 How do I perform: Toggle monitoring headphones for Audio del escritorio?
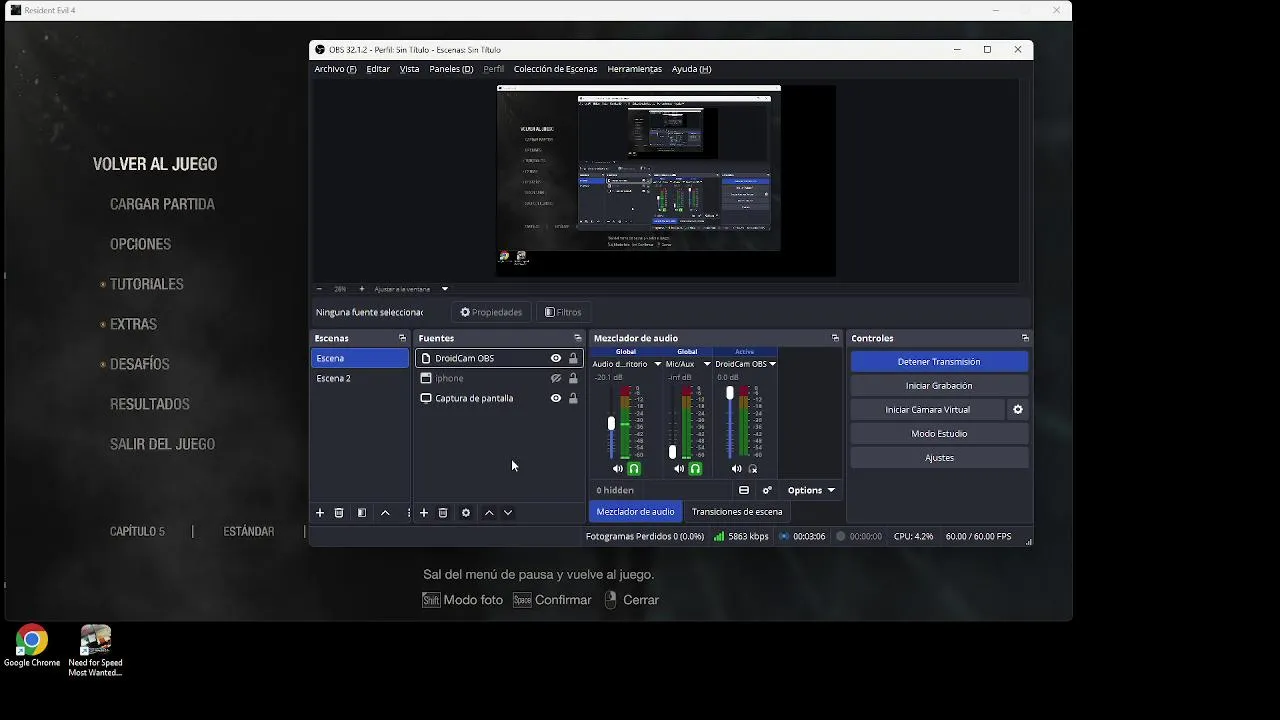coord(634,469)
